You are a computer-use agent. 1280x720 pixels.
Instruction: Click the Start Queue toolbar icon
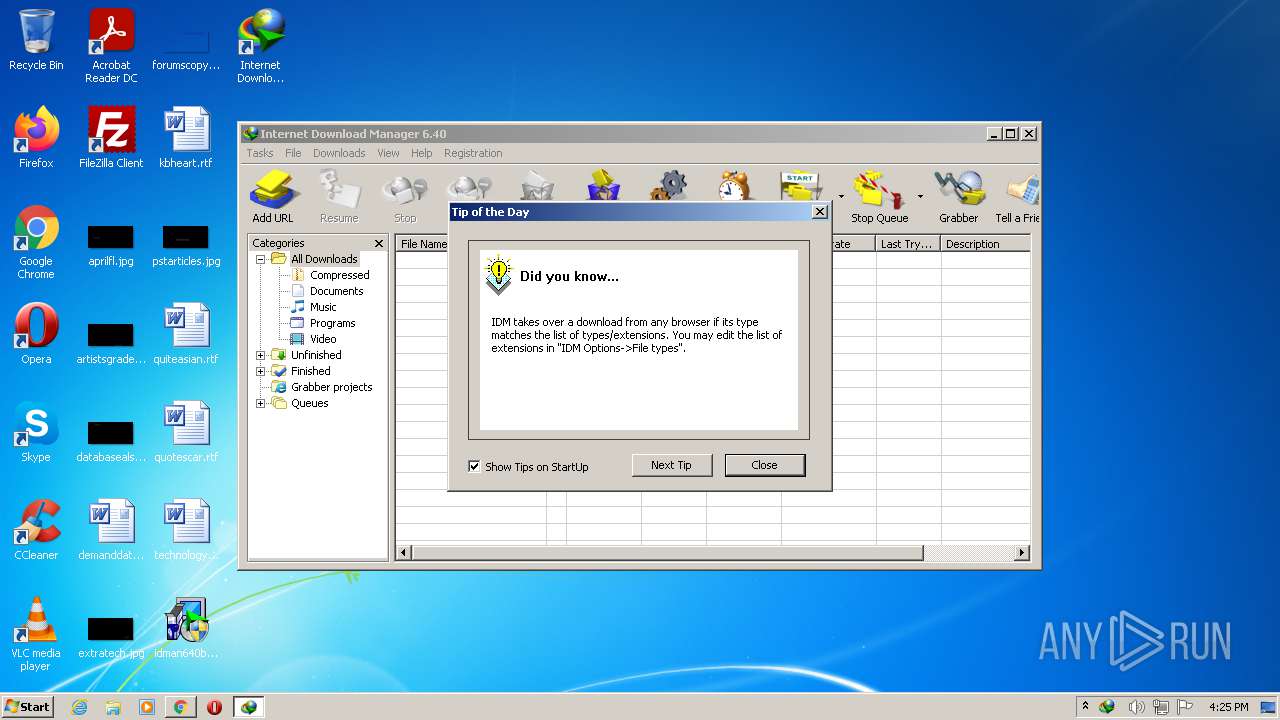click(x=802, y=187)
